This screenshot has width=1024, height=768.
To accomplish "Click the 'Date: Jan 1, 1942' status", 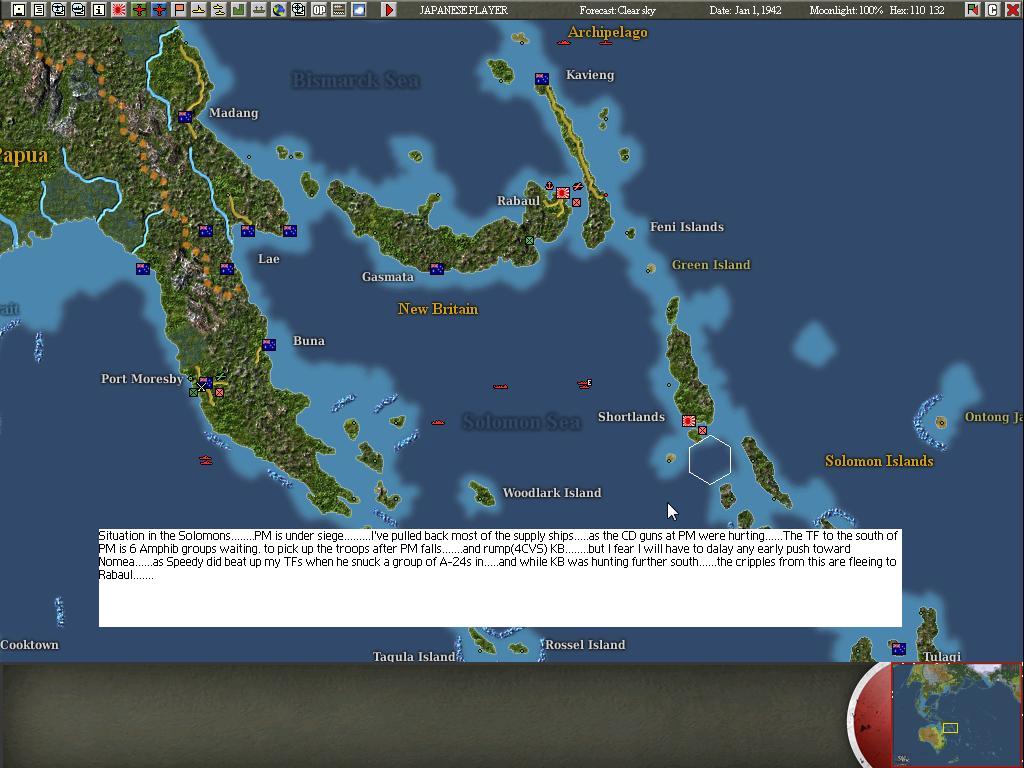I will tap(745, 10).
